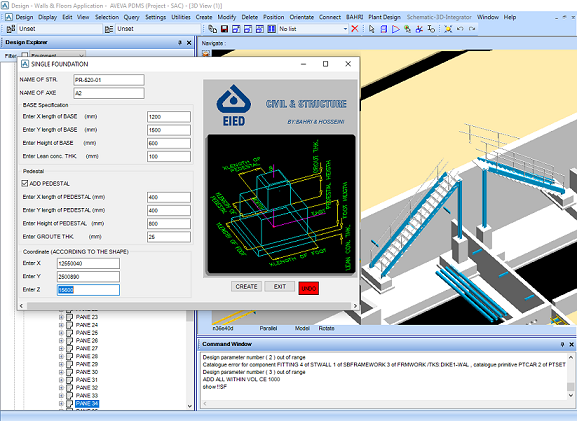Click the PDMS app icon beside Design menu
Viewport: 577px width, 421px height.
9,17
